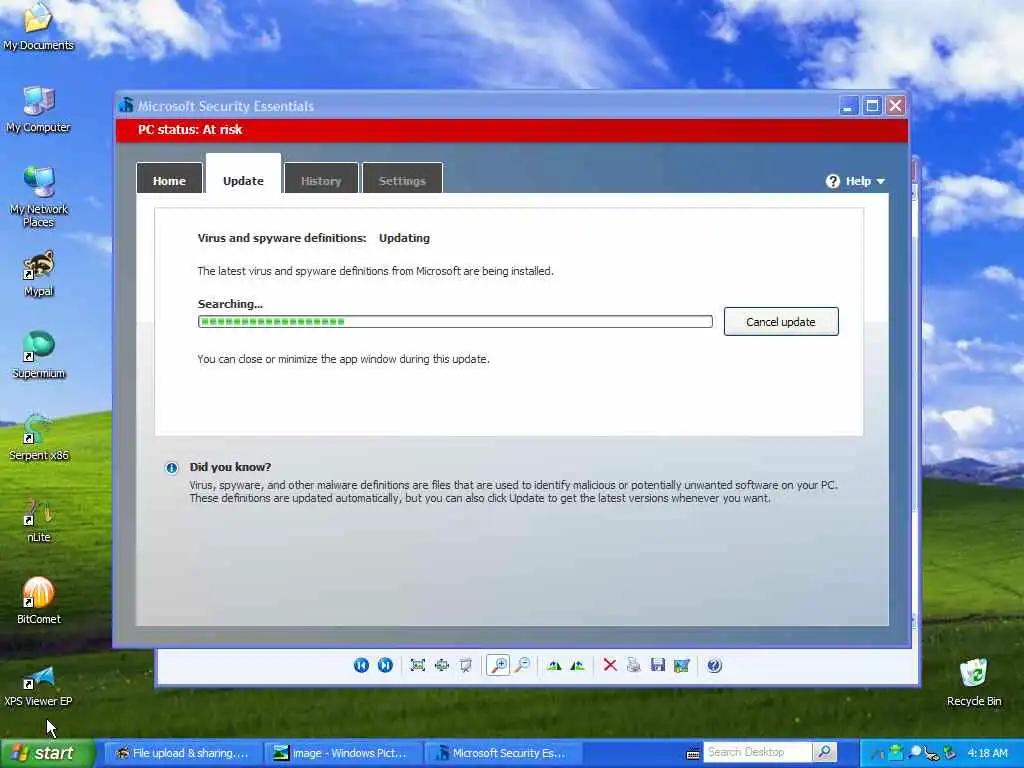1024x768 pixels.
Task: Go to previous image in Picture Viewer
Action: 361,665
